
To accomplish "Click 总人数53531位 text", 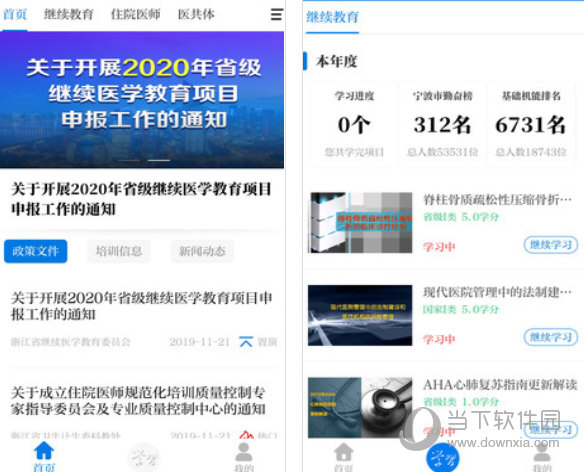I will [442, 152].
